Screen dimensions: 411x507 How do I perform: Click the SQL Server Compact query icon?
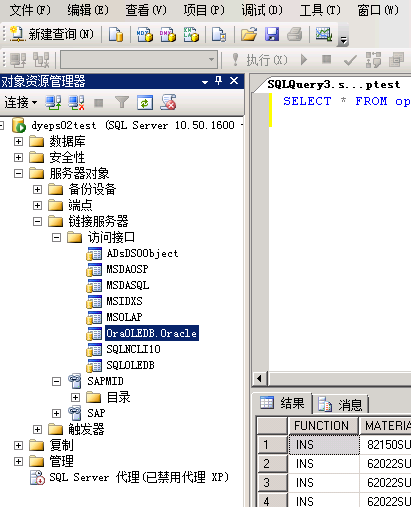[219, 34]
